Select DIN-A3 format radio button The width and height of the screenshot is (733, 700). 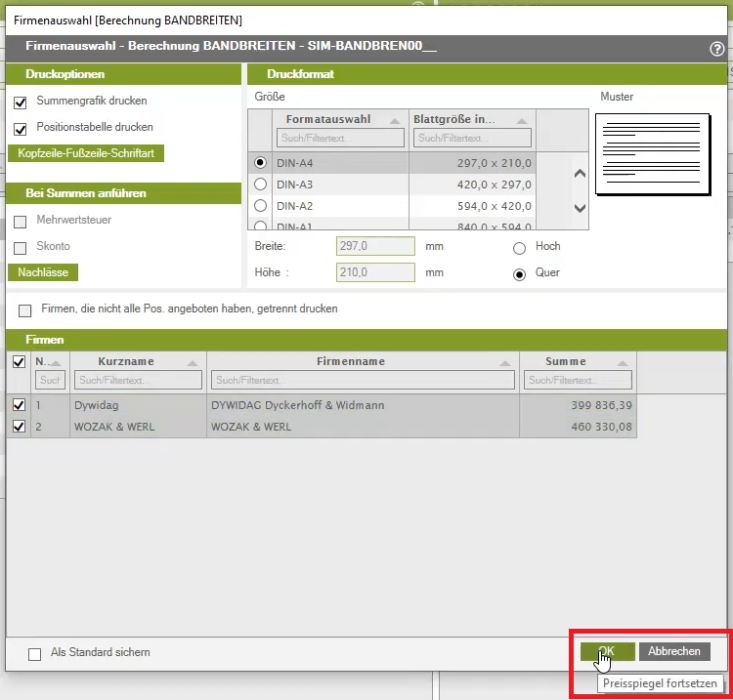[261, 184]
